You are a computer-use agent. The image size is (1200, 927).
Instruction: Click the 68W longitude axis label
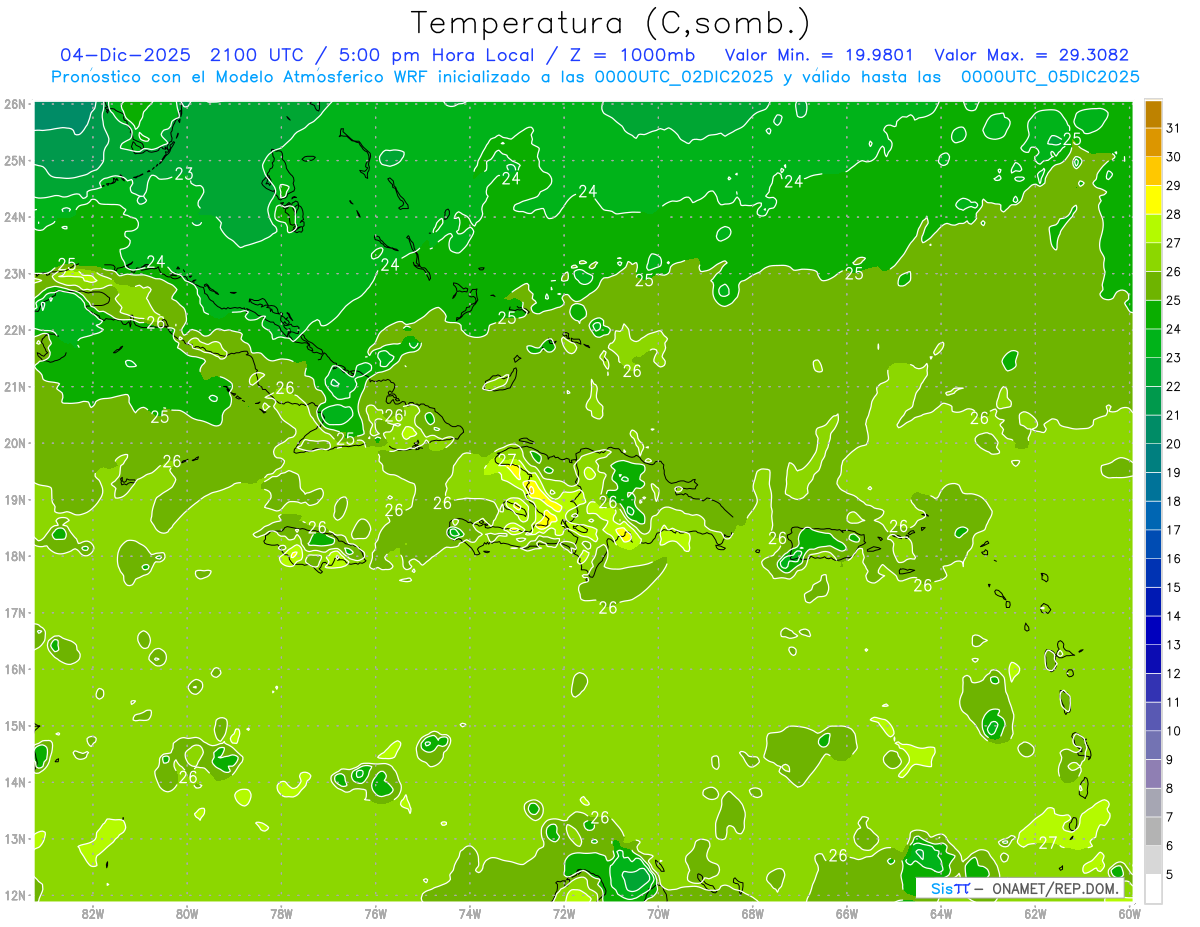(752, 912)
